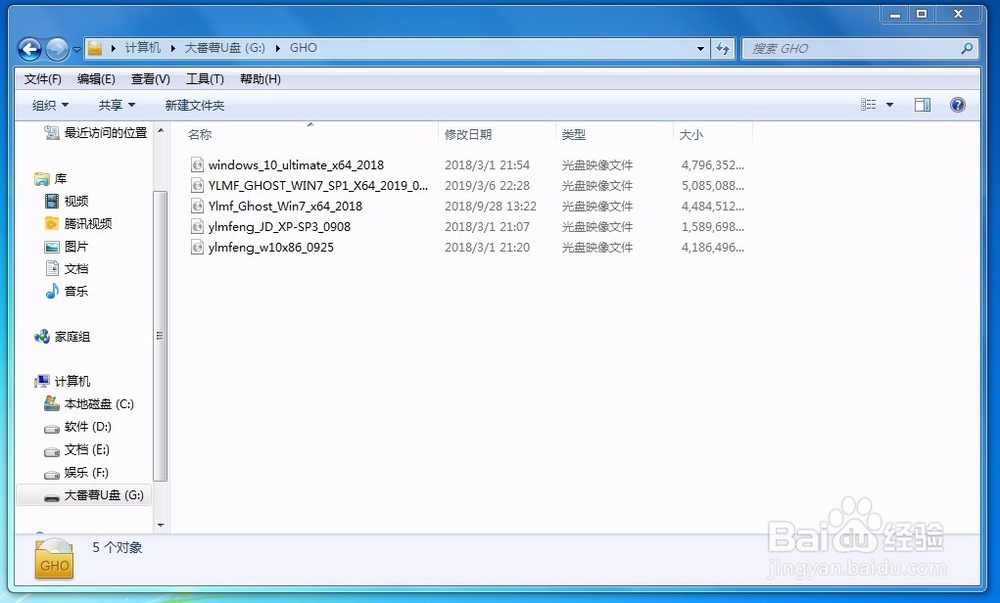Open the 查看(V) menu
The width and height of the screenshot is (1000, 603).
(151, 79)
